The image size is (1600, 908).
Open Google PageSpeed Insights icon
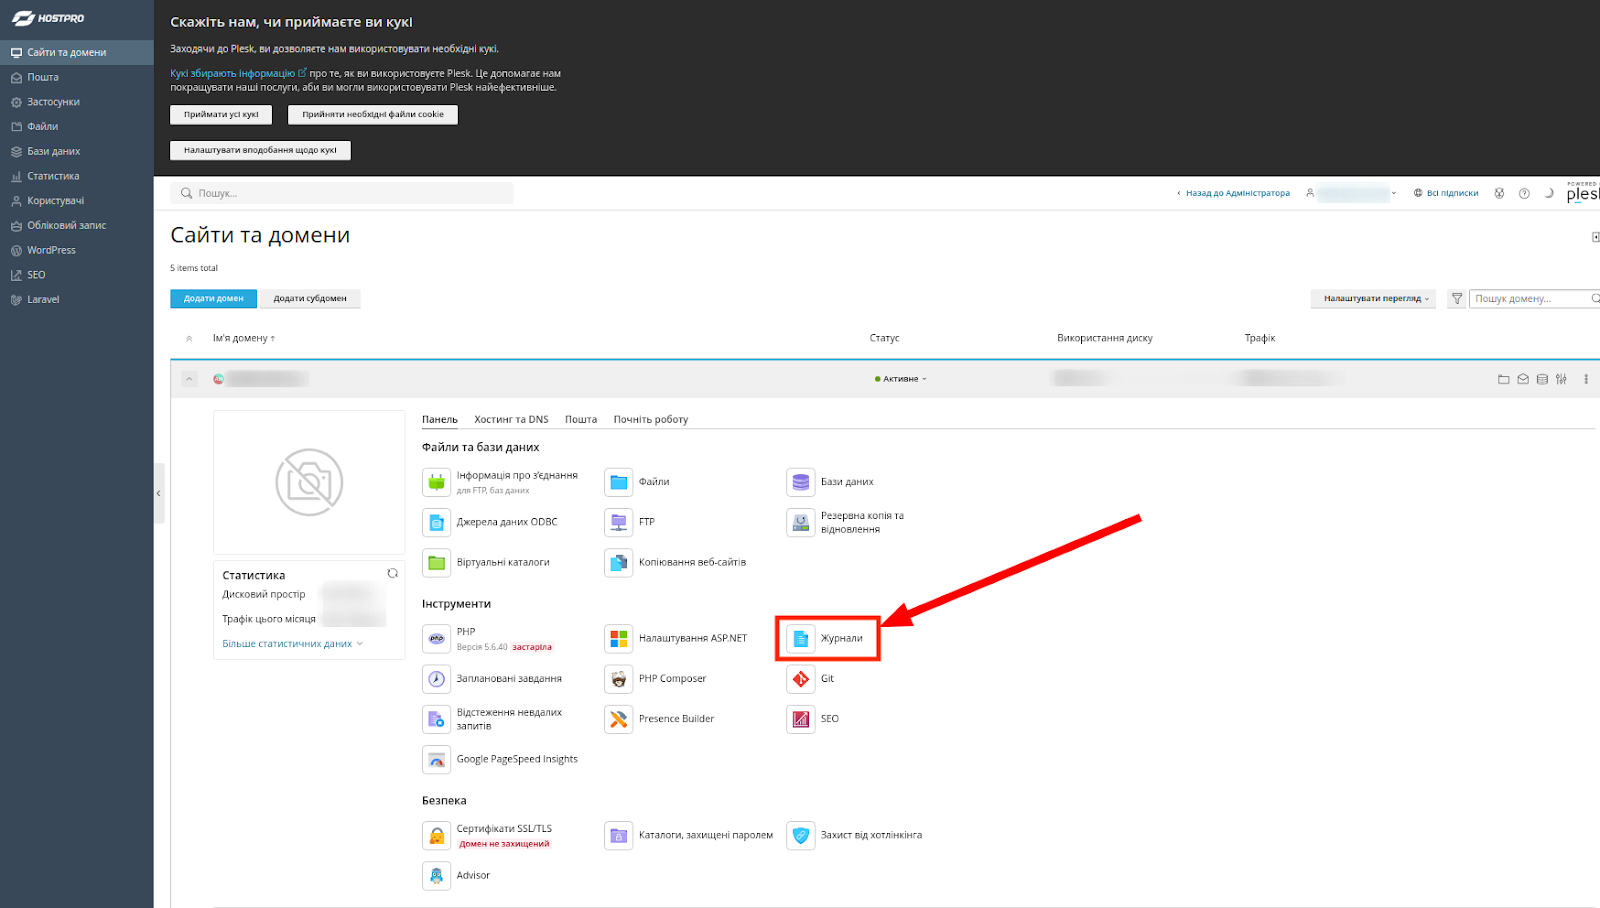[x=437, y=760]
